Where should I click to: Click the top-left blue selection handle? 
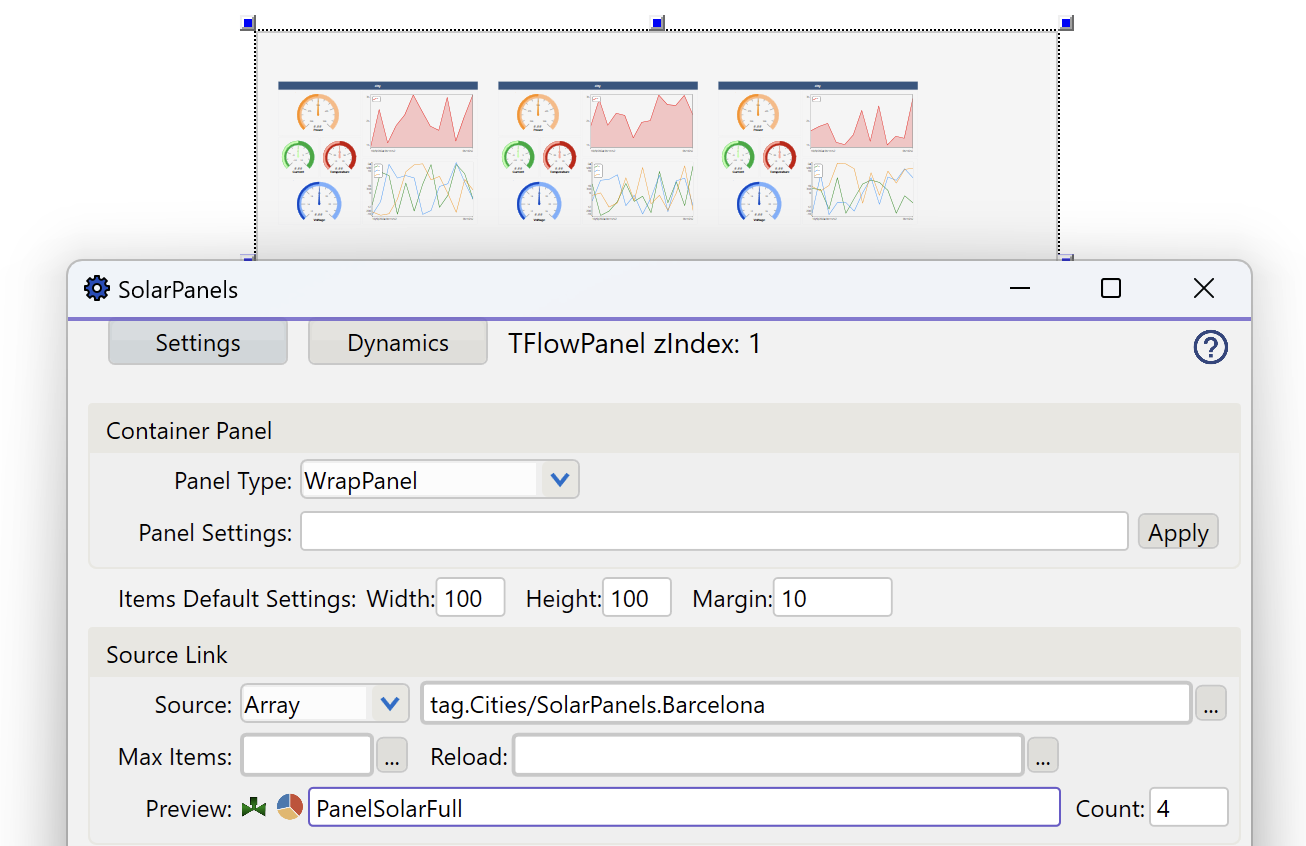248,23
